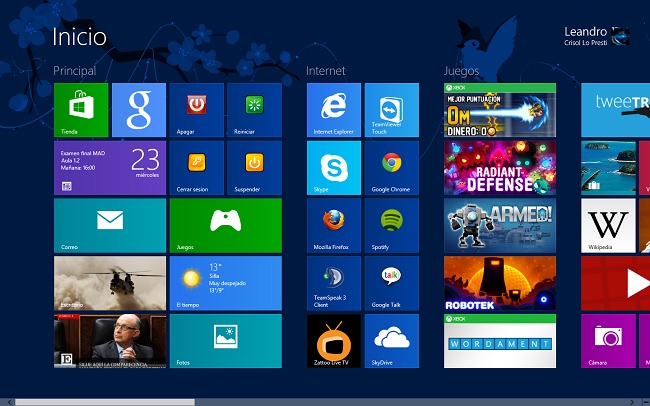This screenshot has height=406, width=650.
Task: Launch TeamViewer Touch tile
Action: pyautogui.click(x=392, y=110)
